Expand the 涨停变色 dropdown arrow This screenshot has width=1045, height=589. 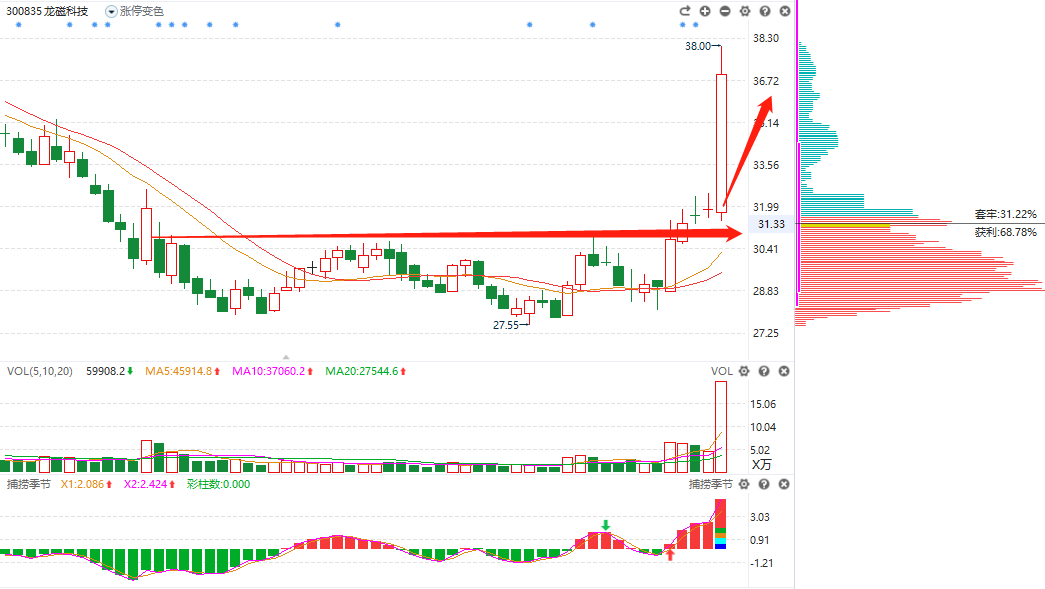pos(111,11)
